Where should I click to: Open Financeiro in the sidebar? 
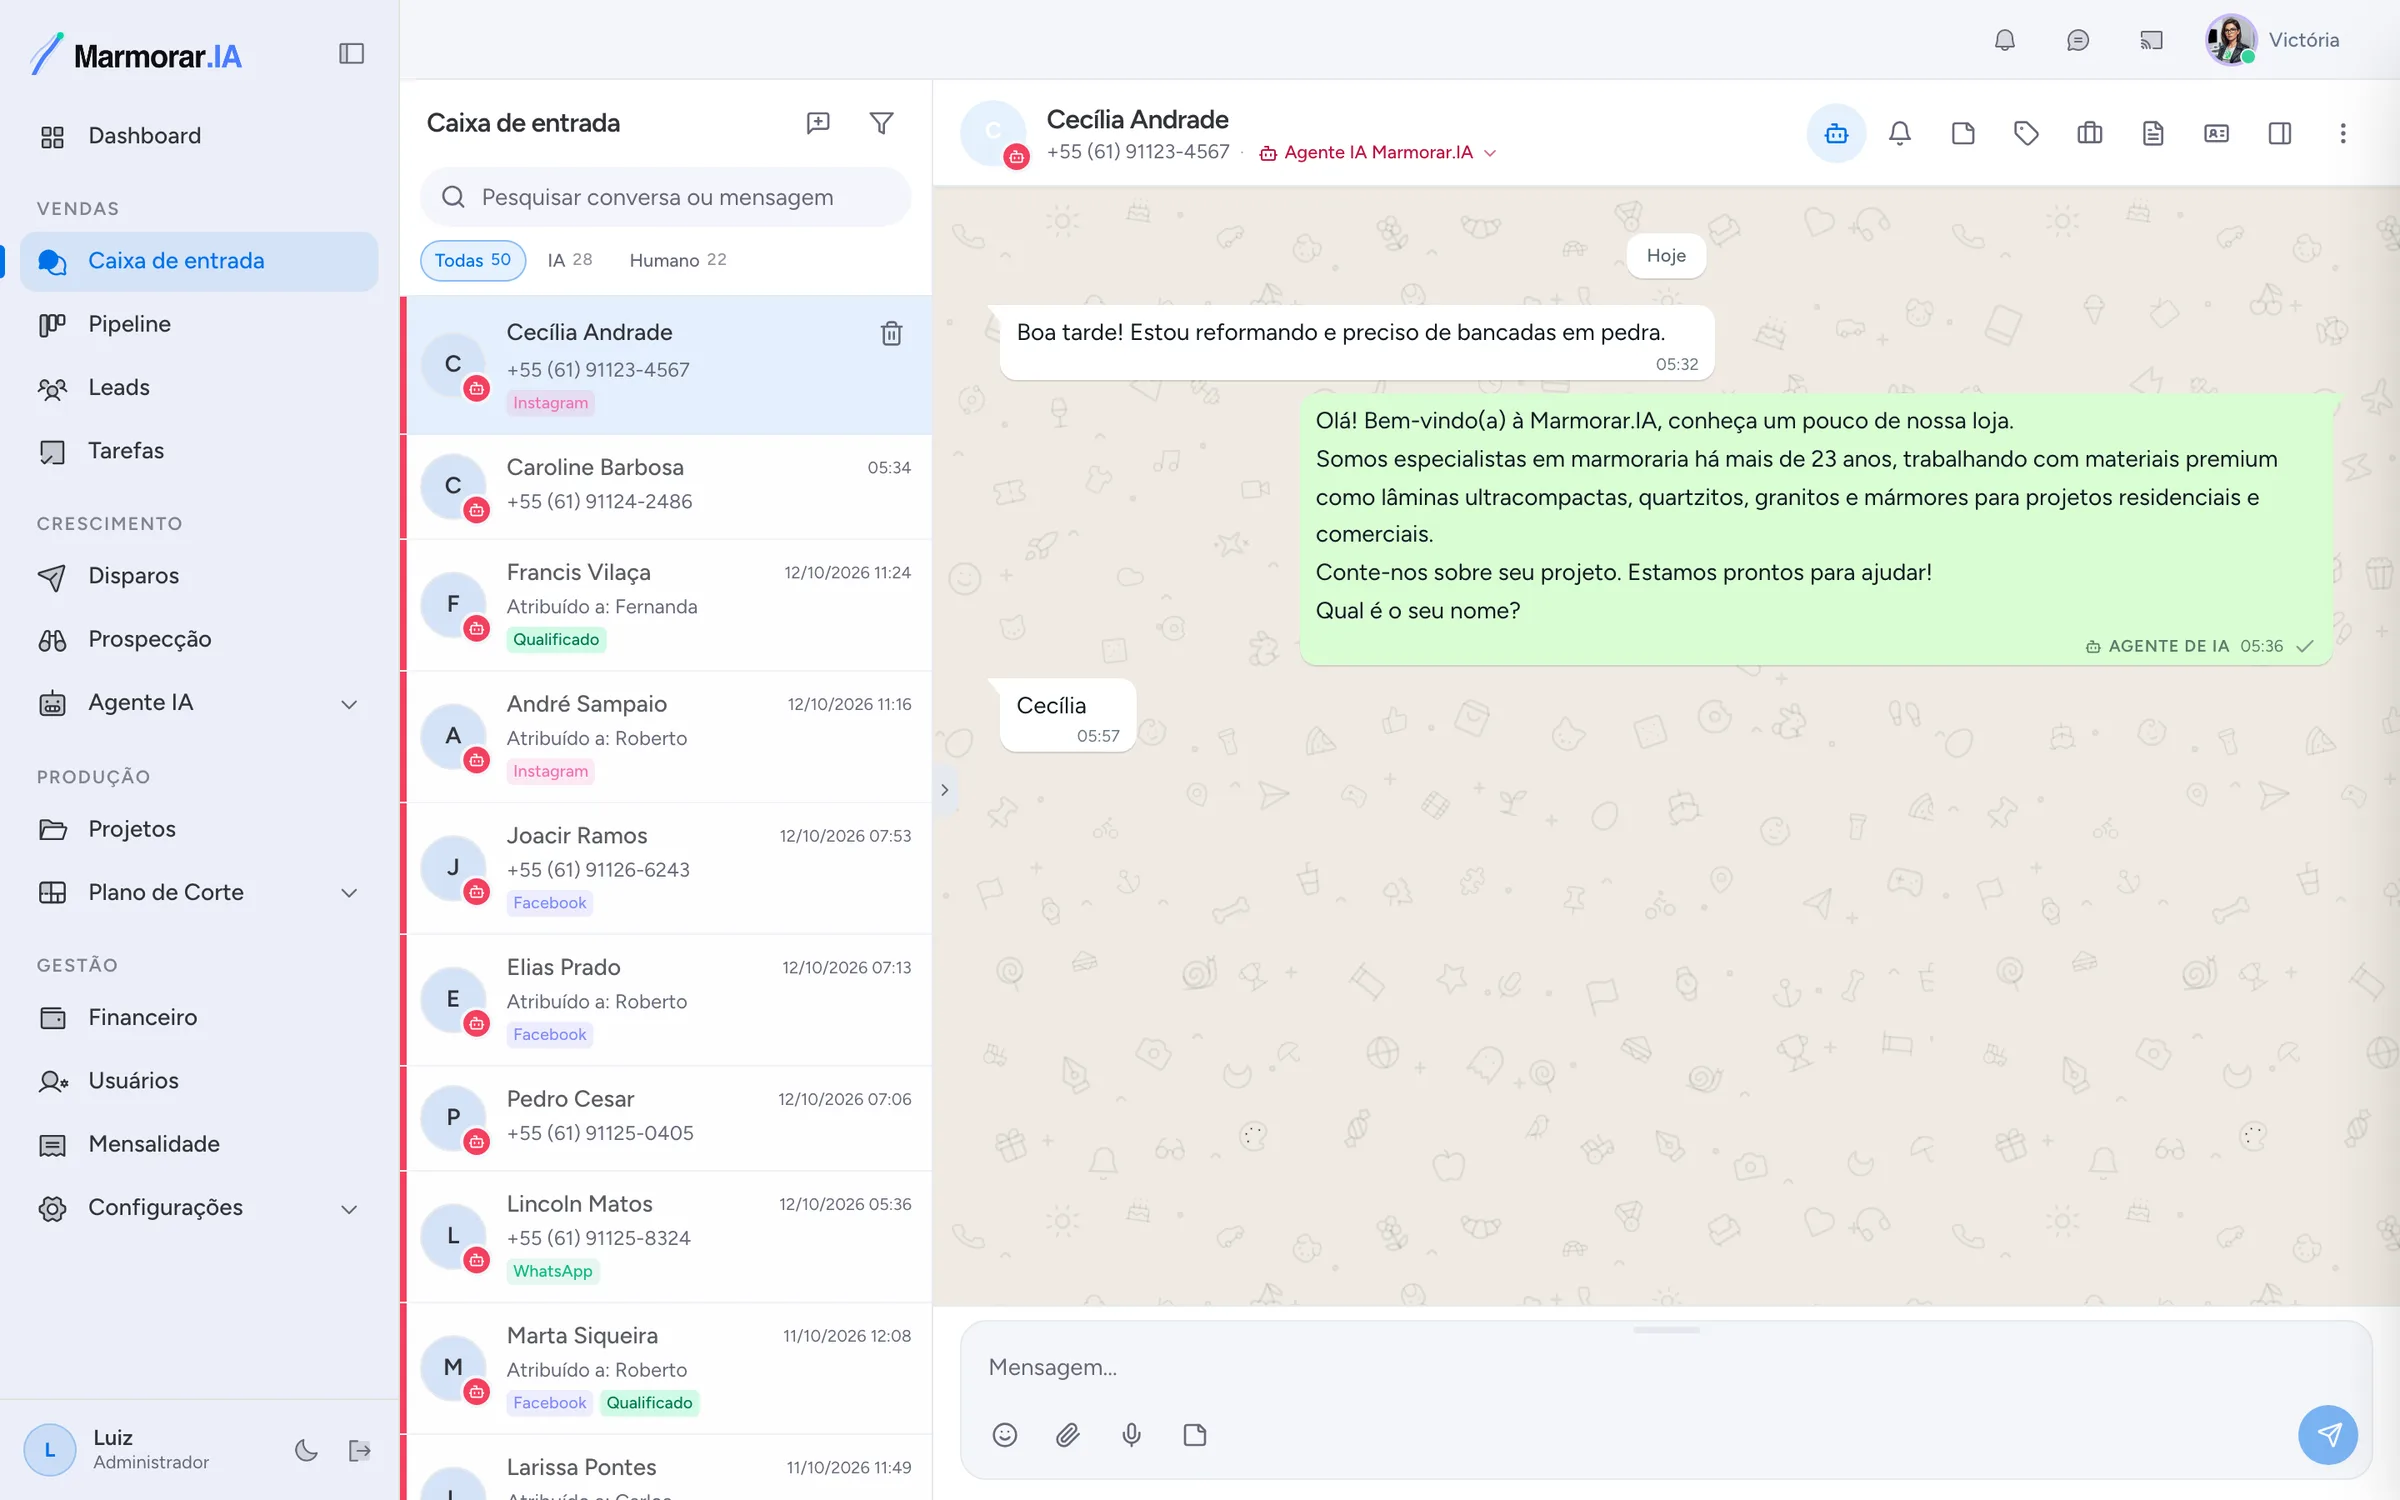(199, 1018)
